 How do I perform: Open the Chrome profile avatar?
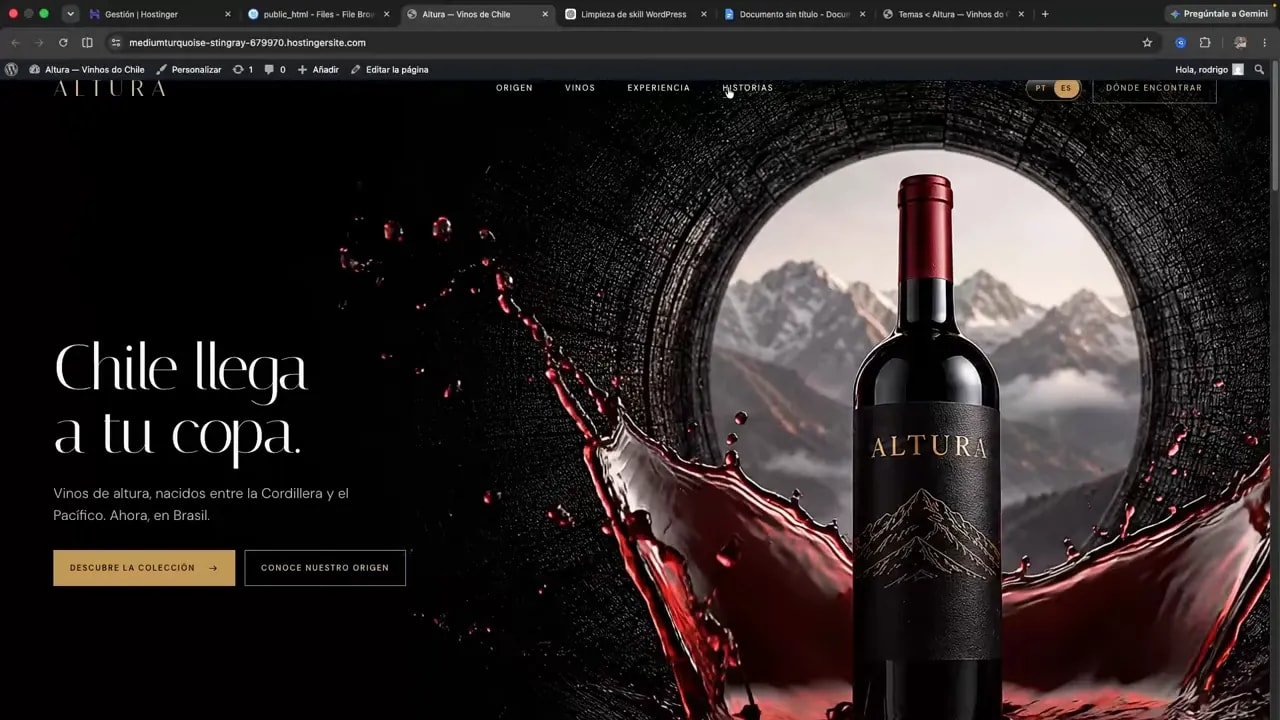1240,43
